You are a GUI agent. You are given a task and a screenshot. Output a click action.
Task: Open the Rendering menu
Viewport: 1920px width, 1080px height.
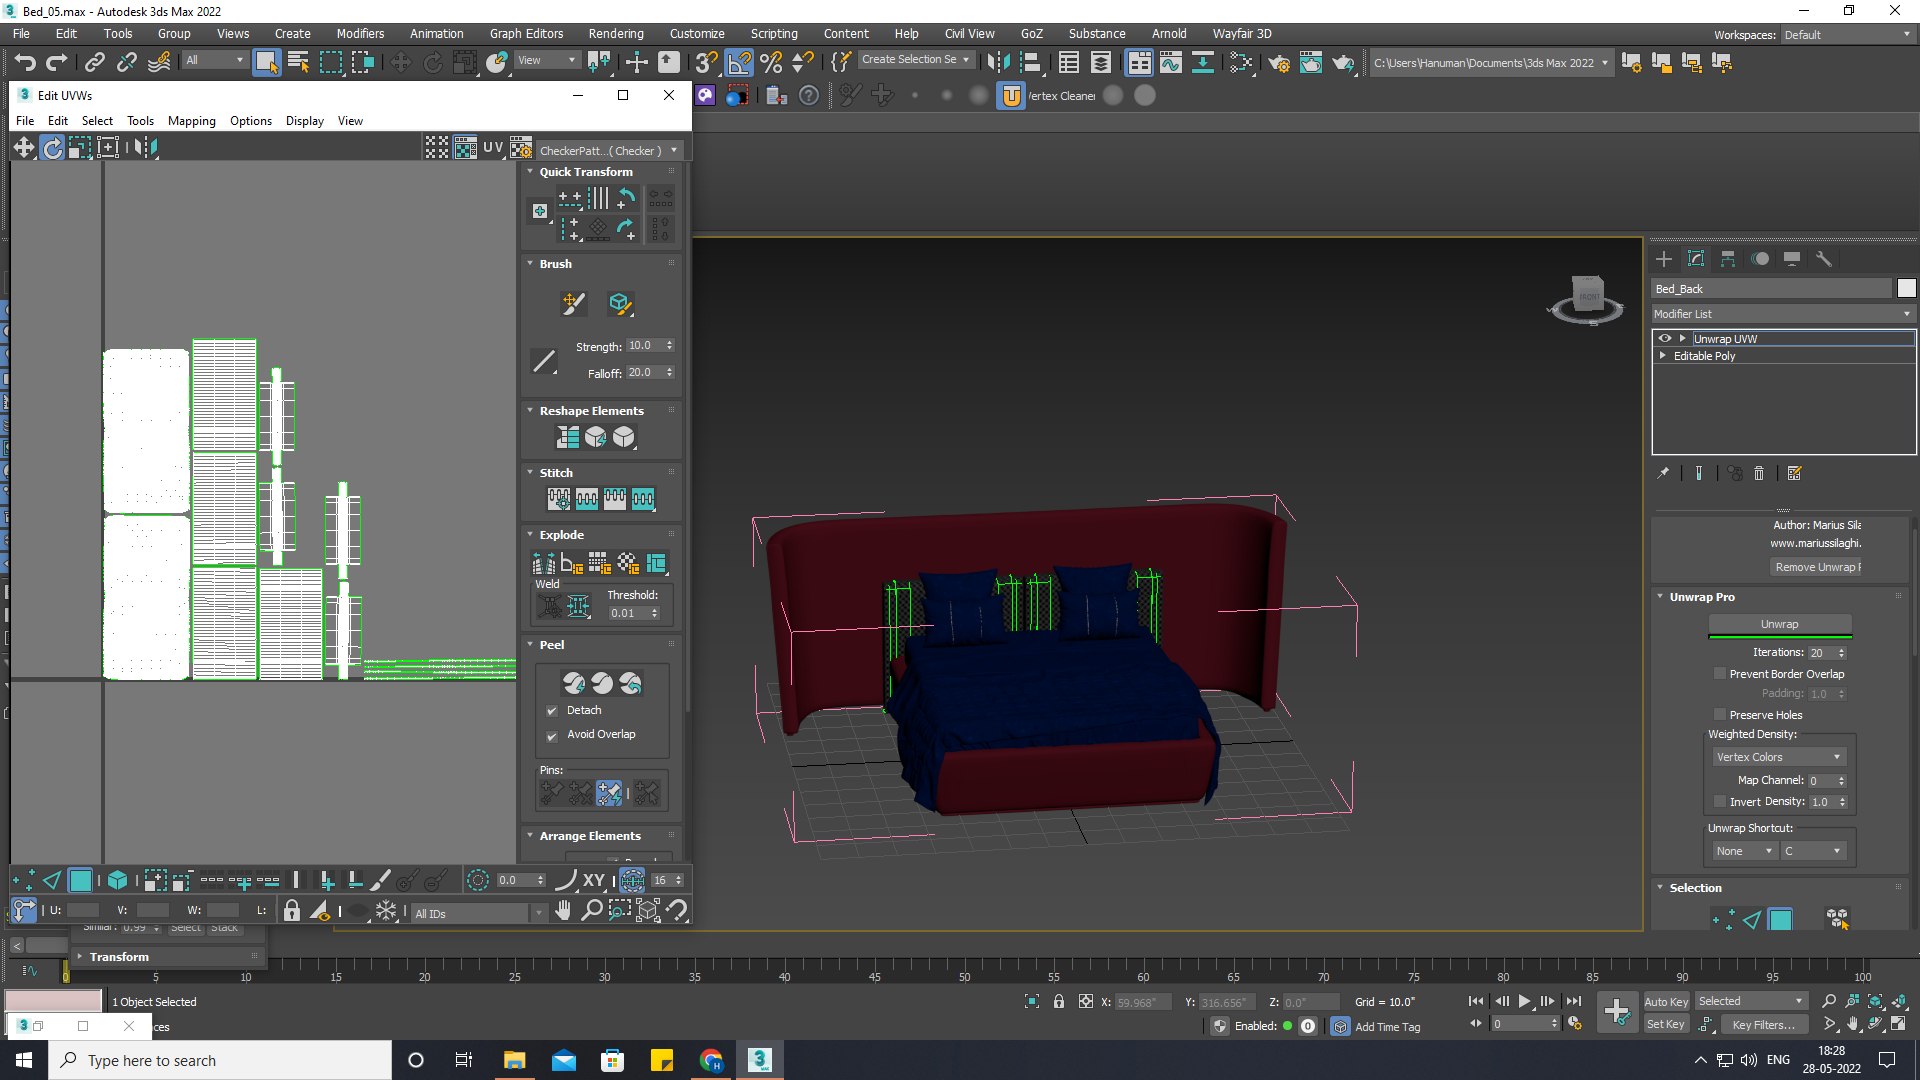coord(616,34)
